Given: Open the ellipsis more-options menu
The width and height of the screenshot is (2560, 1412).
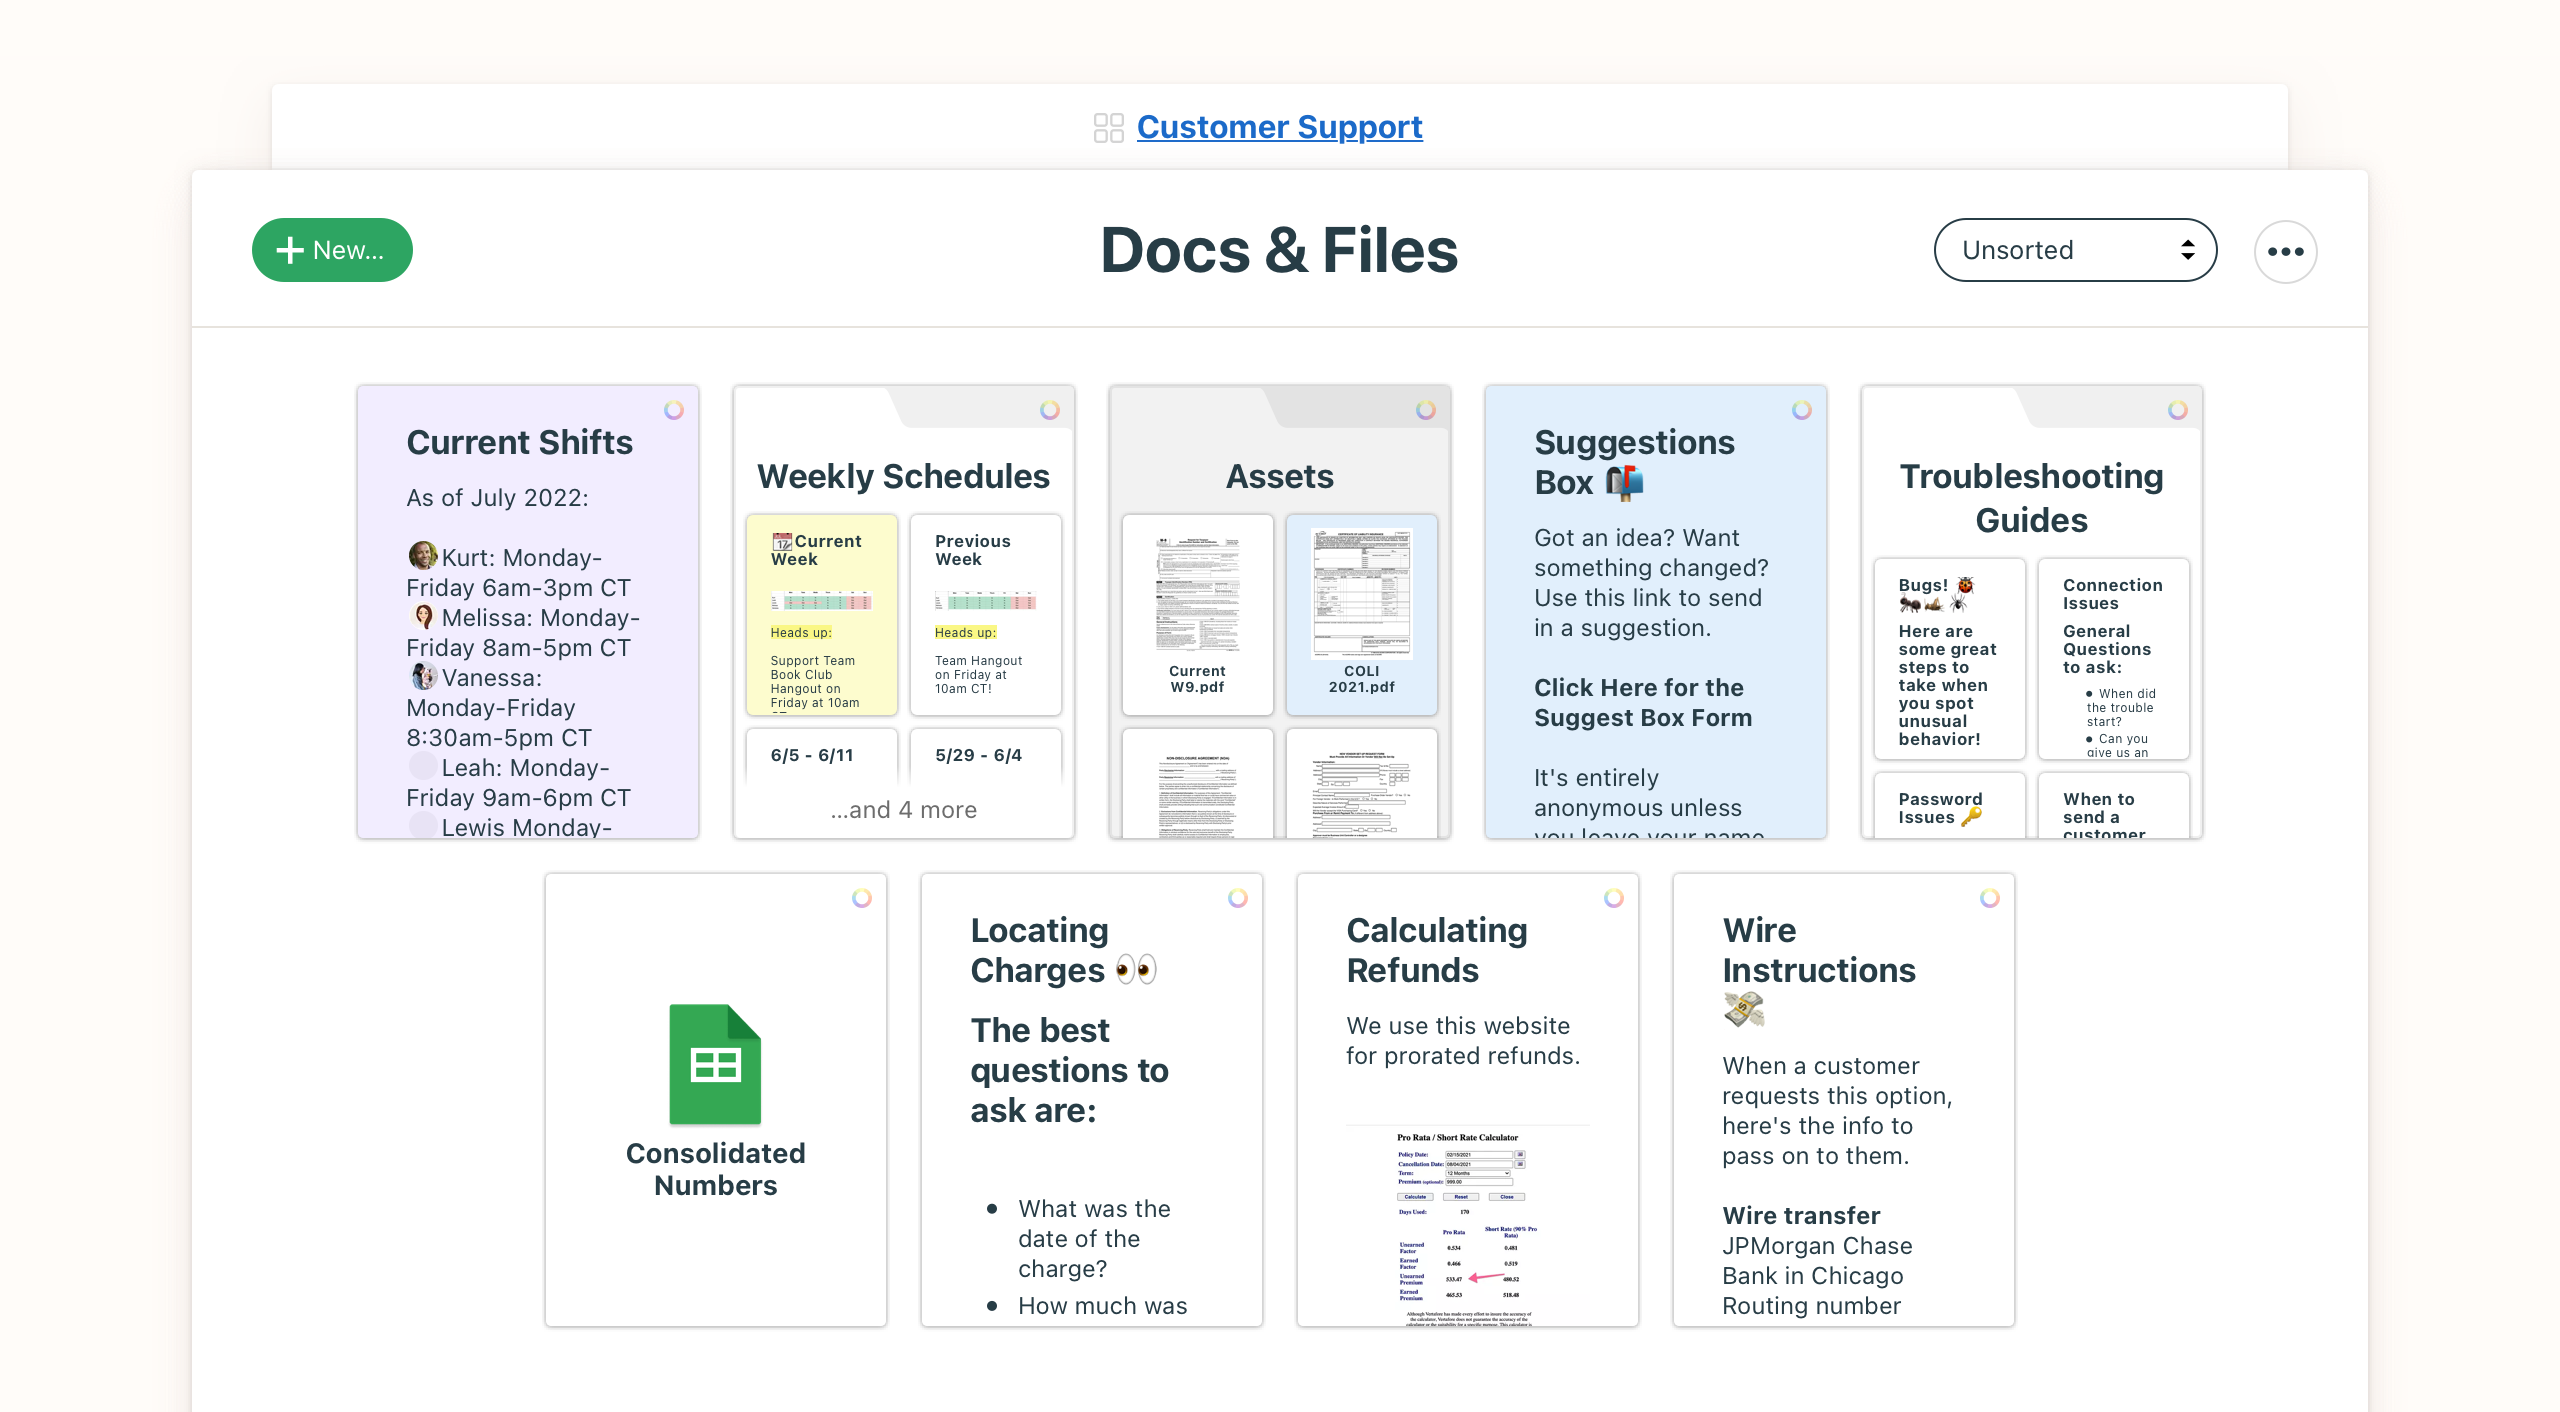Looking at the screenshot, I should click(x=2285, y=251).
